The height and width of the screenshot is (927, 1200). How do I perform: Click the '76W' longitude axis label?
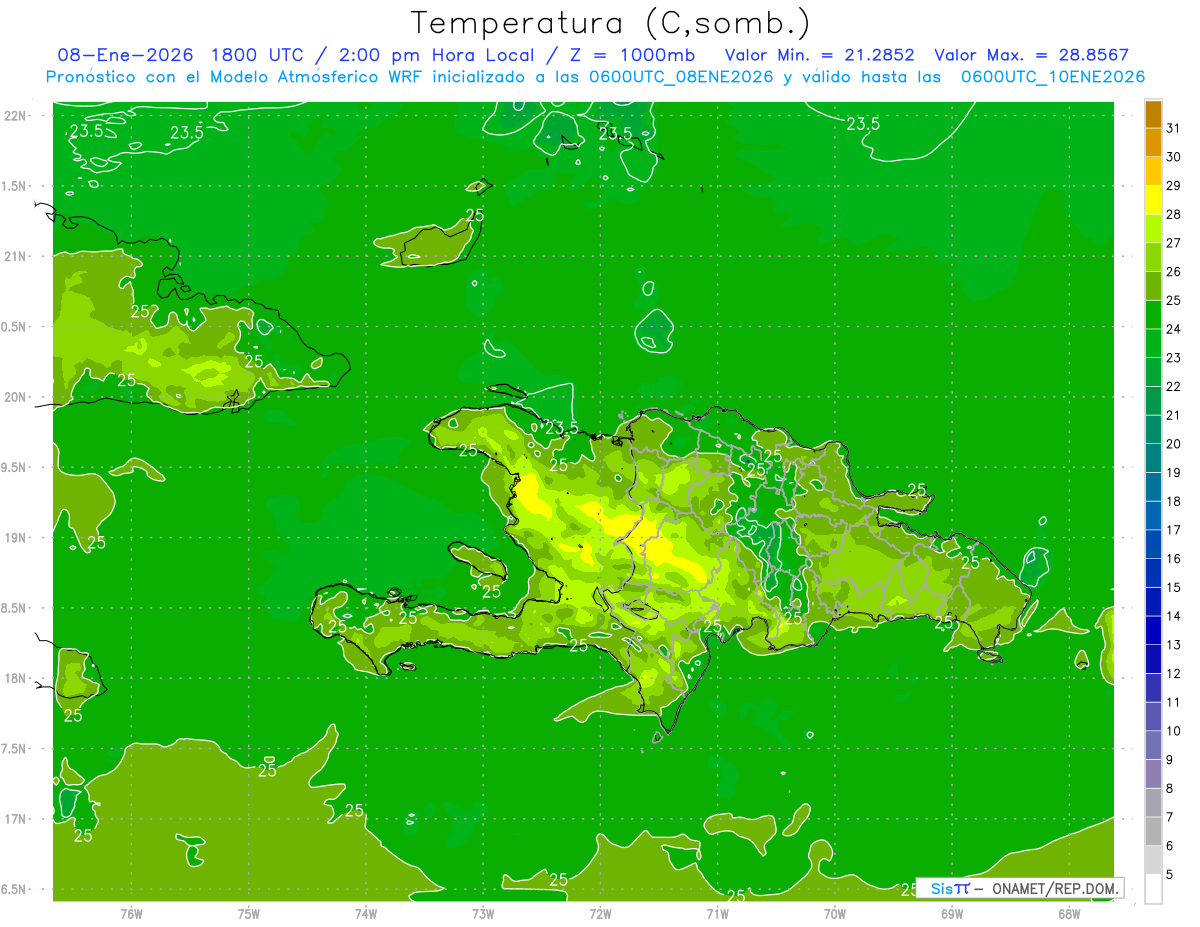point(131,913)
